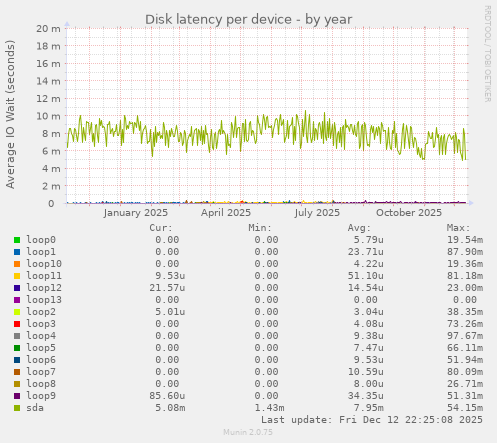Select the sda legend label
This screenshot has height=443, width=497.
tap(35, 408)
